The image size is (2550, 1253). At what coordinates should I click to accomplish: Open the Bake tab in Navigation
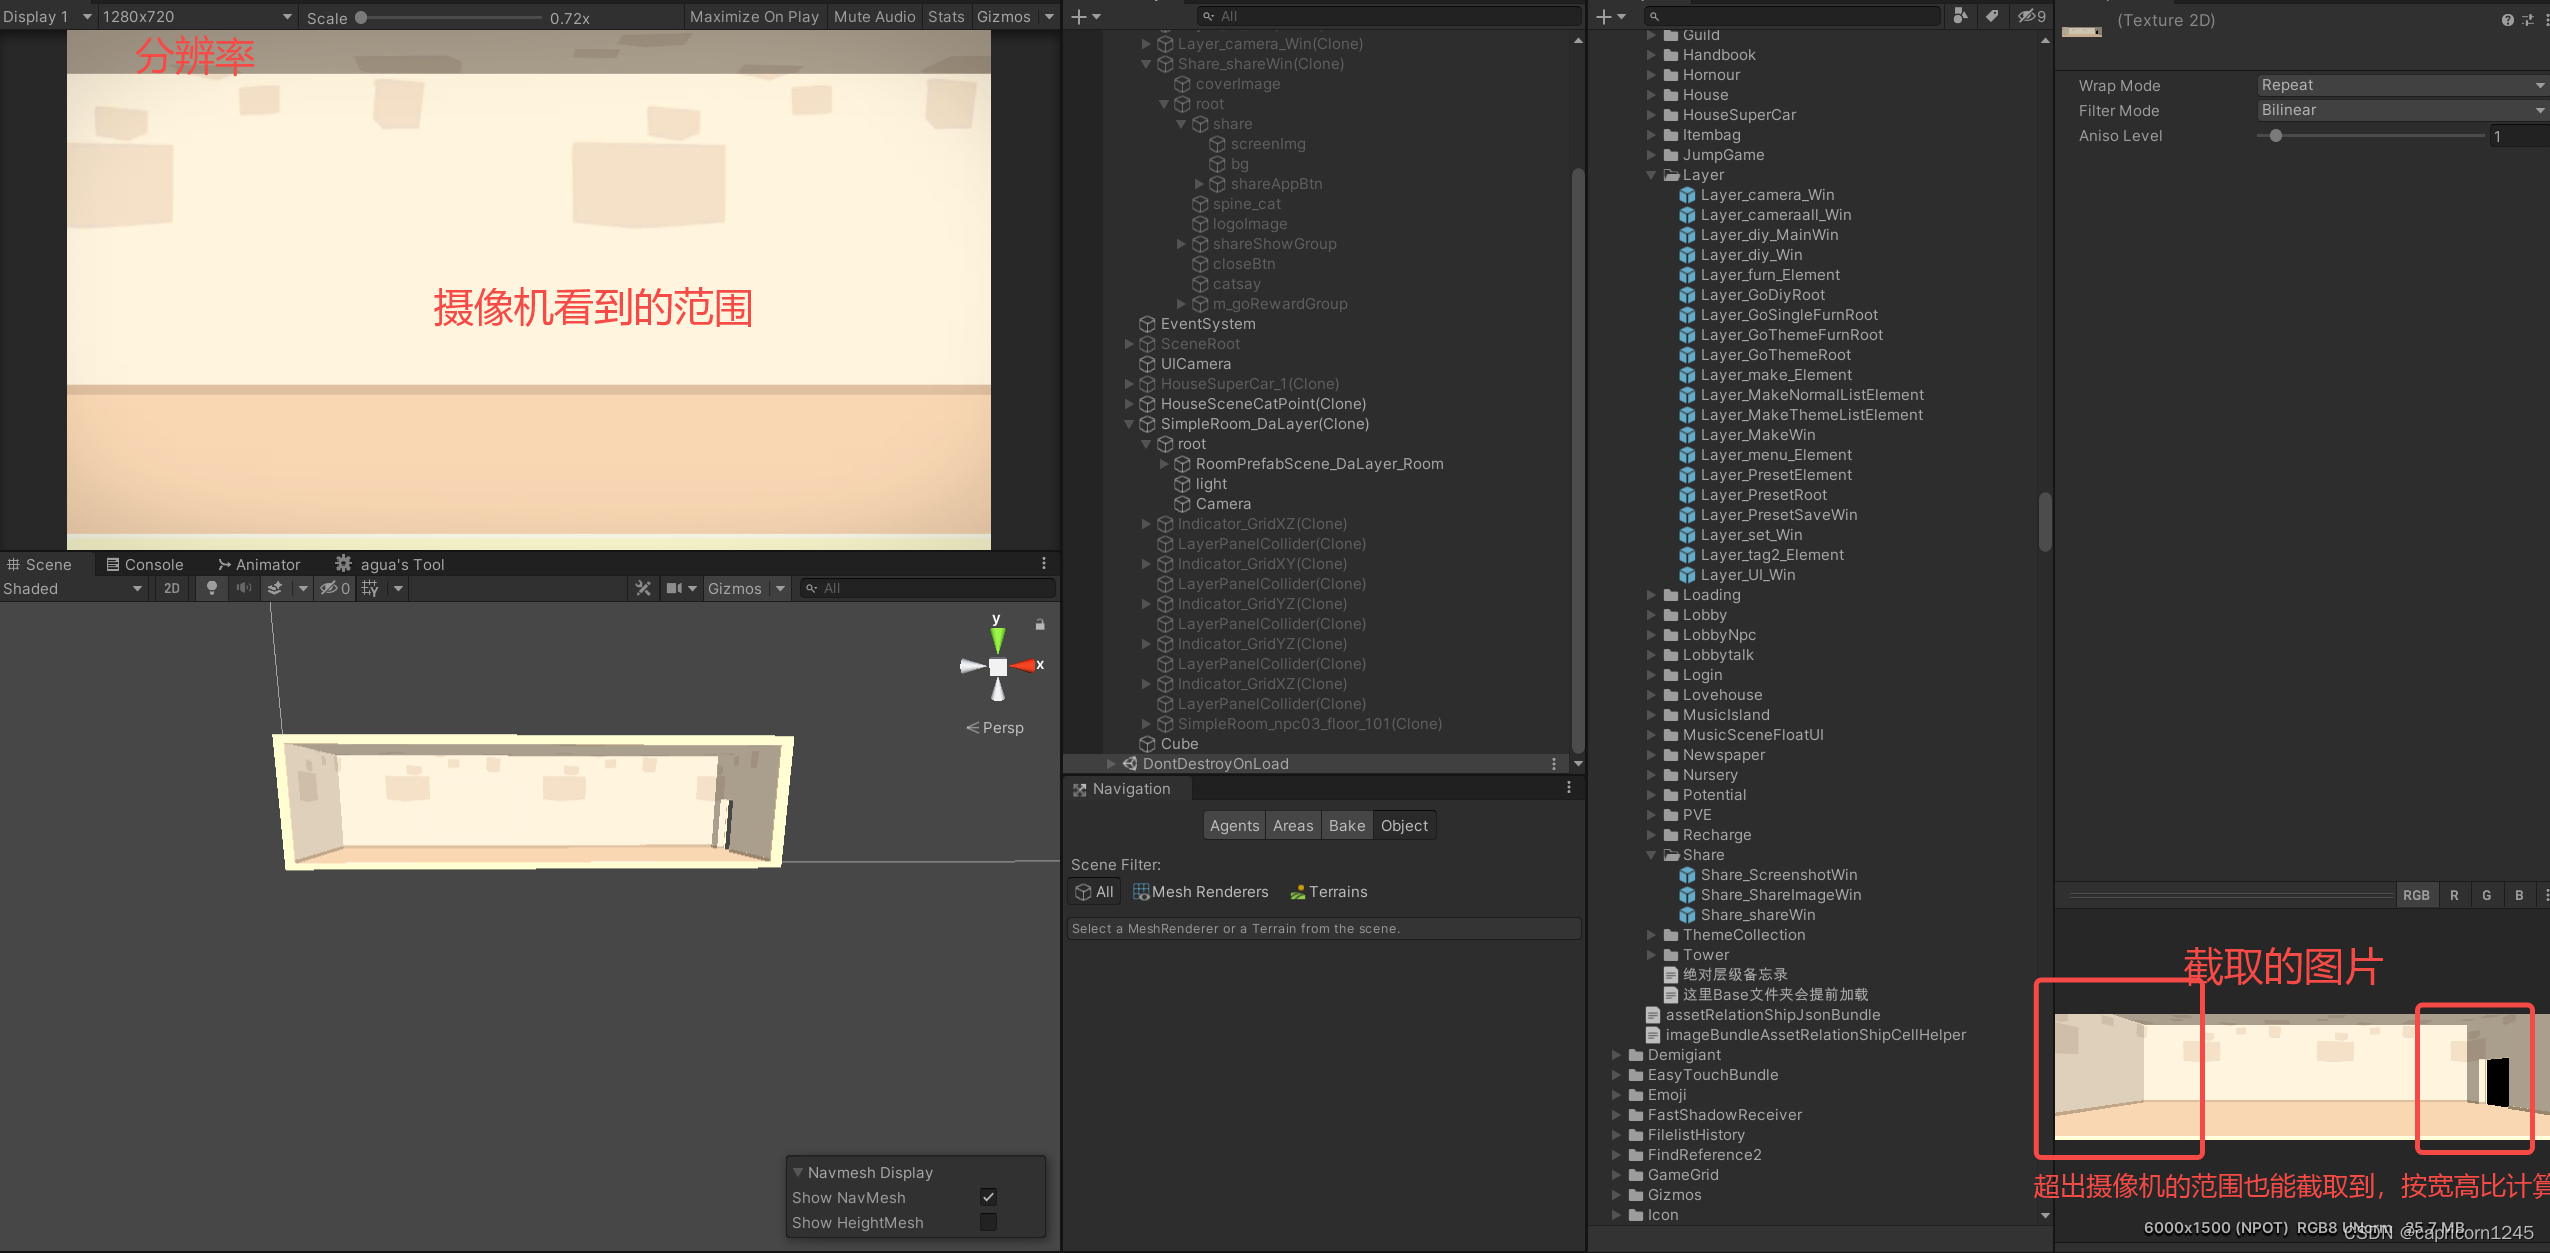(x=1346, y=825)
